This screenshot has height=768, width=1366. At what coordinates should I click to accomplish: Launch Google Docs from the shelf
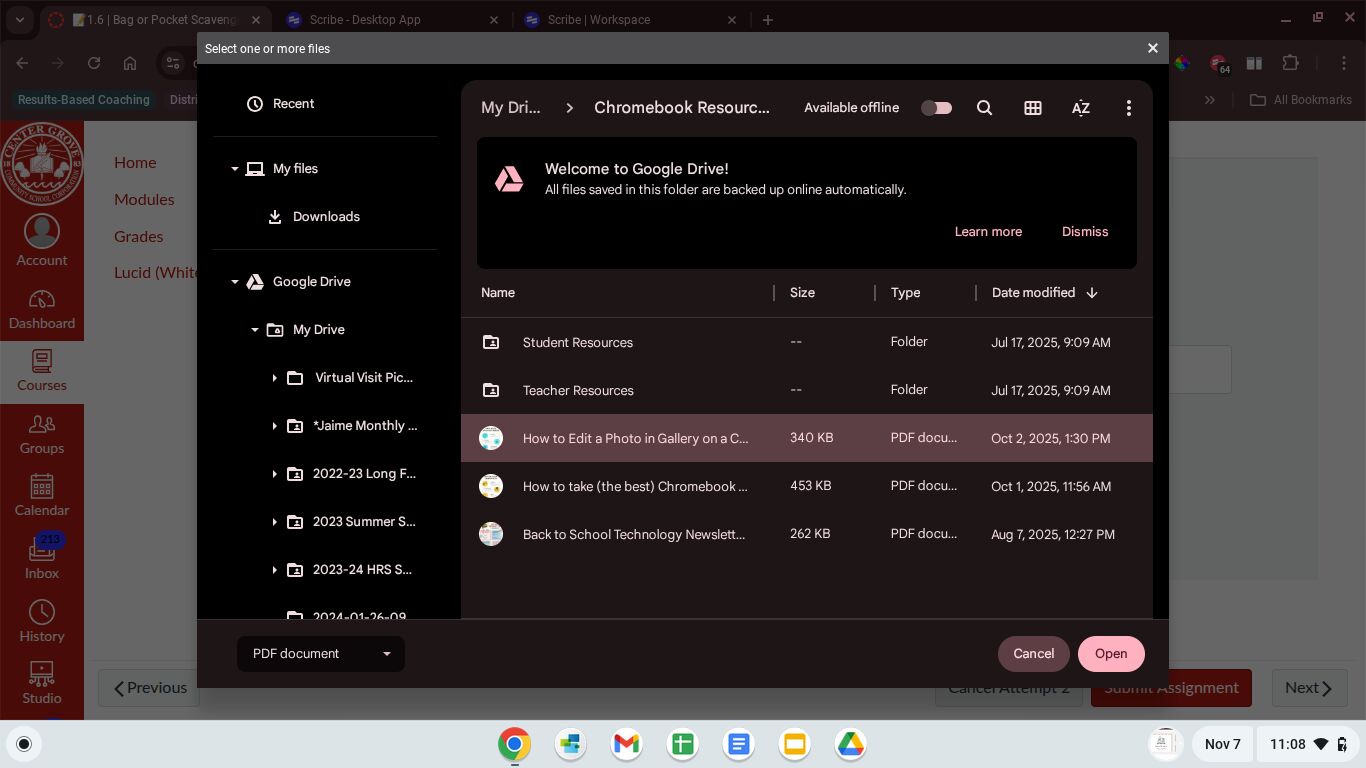pyautogui.click(x=739, y=744)
